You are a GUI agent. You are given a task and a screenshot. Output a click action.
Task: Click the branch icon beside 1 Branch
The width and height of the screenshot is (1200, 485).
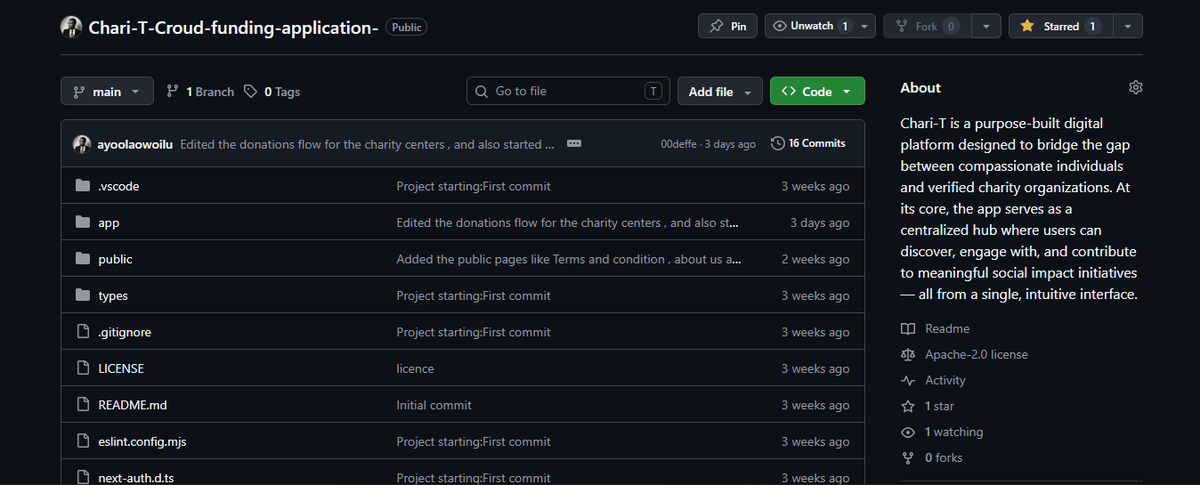point(173,91)
